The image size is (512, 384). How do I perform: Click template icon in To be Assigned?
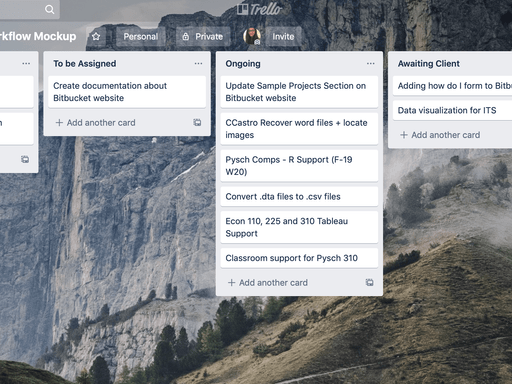pyautogui.click(x=197, y=123)
